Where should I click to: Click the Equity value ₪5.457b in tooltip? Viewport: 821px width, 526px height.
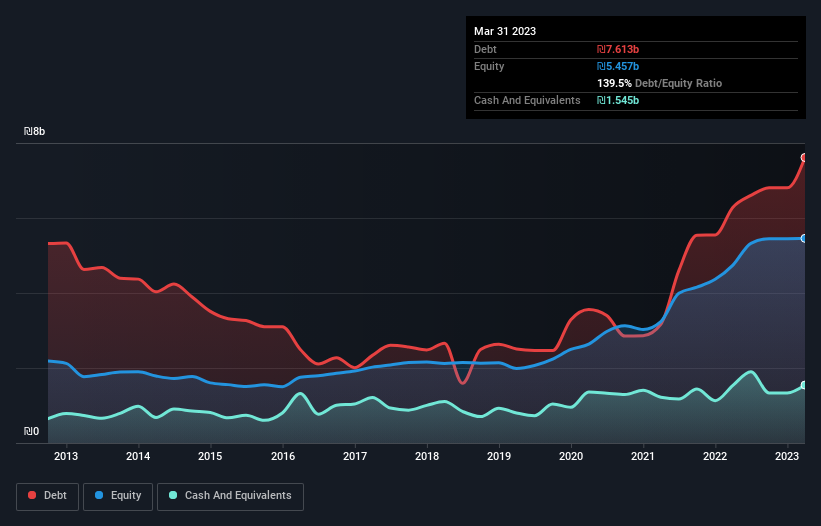618,66
